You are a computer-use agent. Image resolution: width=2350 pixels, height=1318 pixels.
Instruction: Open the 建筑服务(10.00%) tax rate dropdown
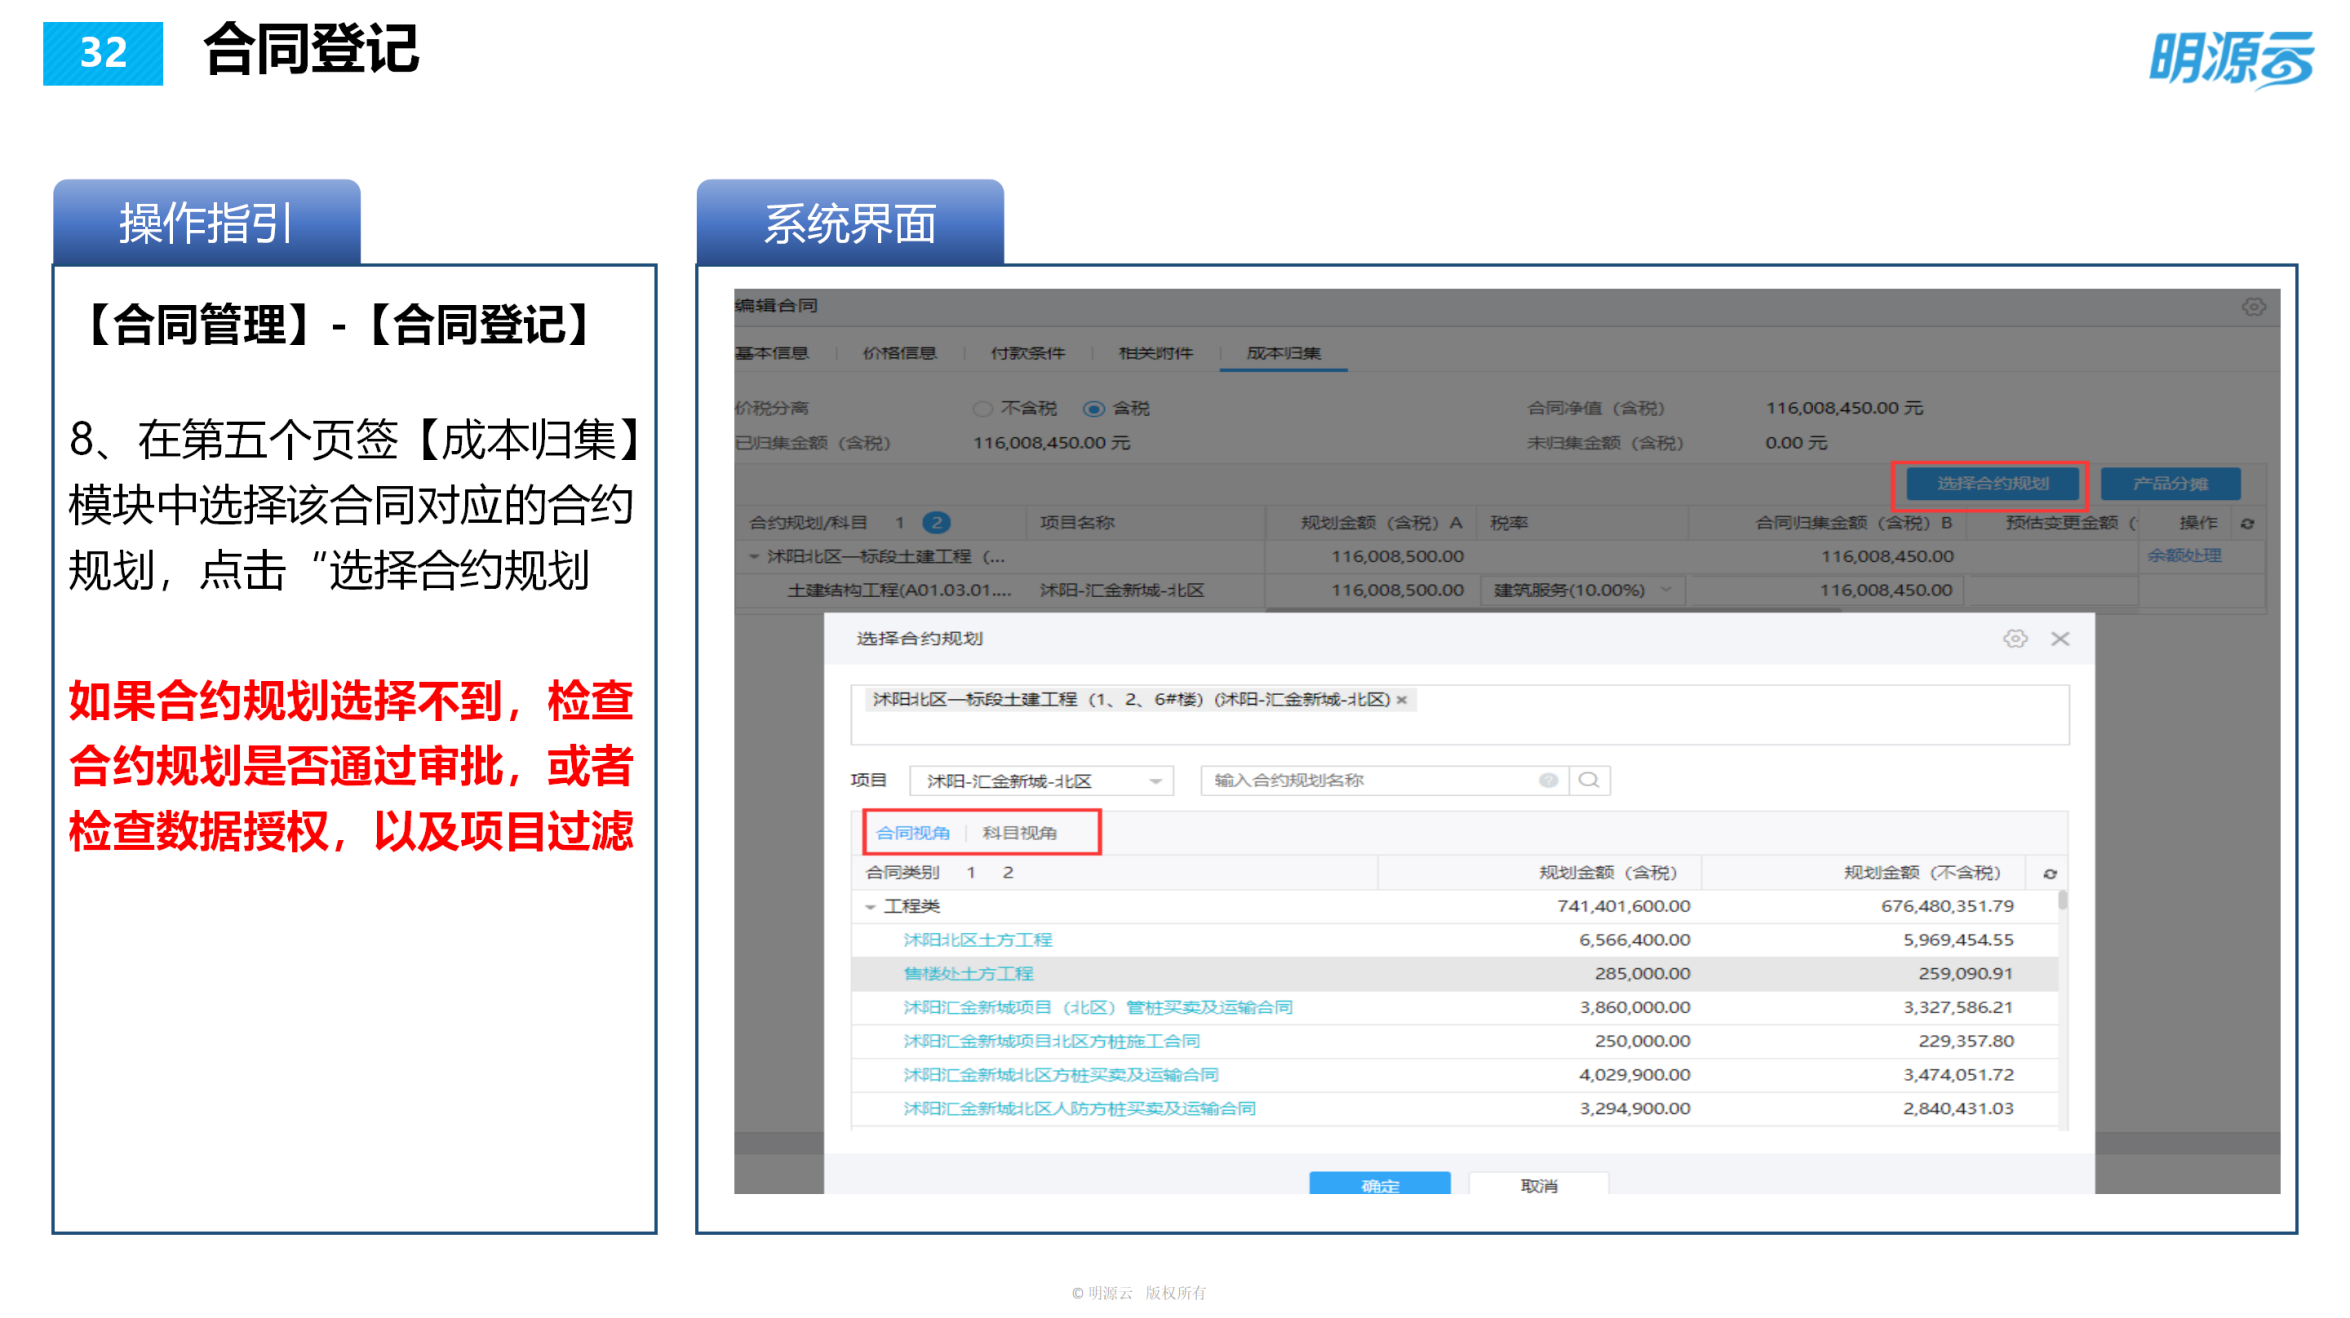click(x=1666, y=590)
